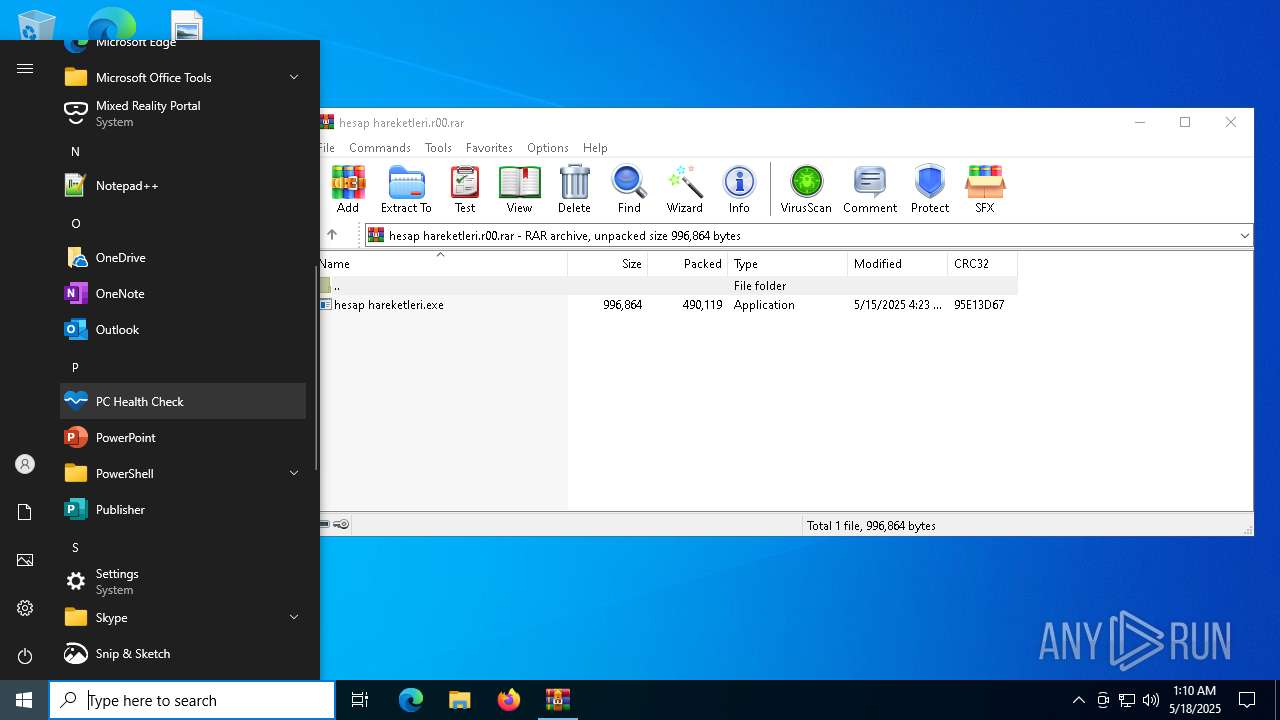Viewport: 1280px width, 720px height.
Task: Expand the Microsoft Office Tools folder
Action: point(183,77)
